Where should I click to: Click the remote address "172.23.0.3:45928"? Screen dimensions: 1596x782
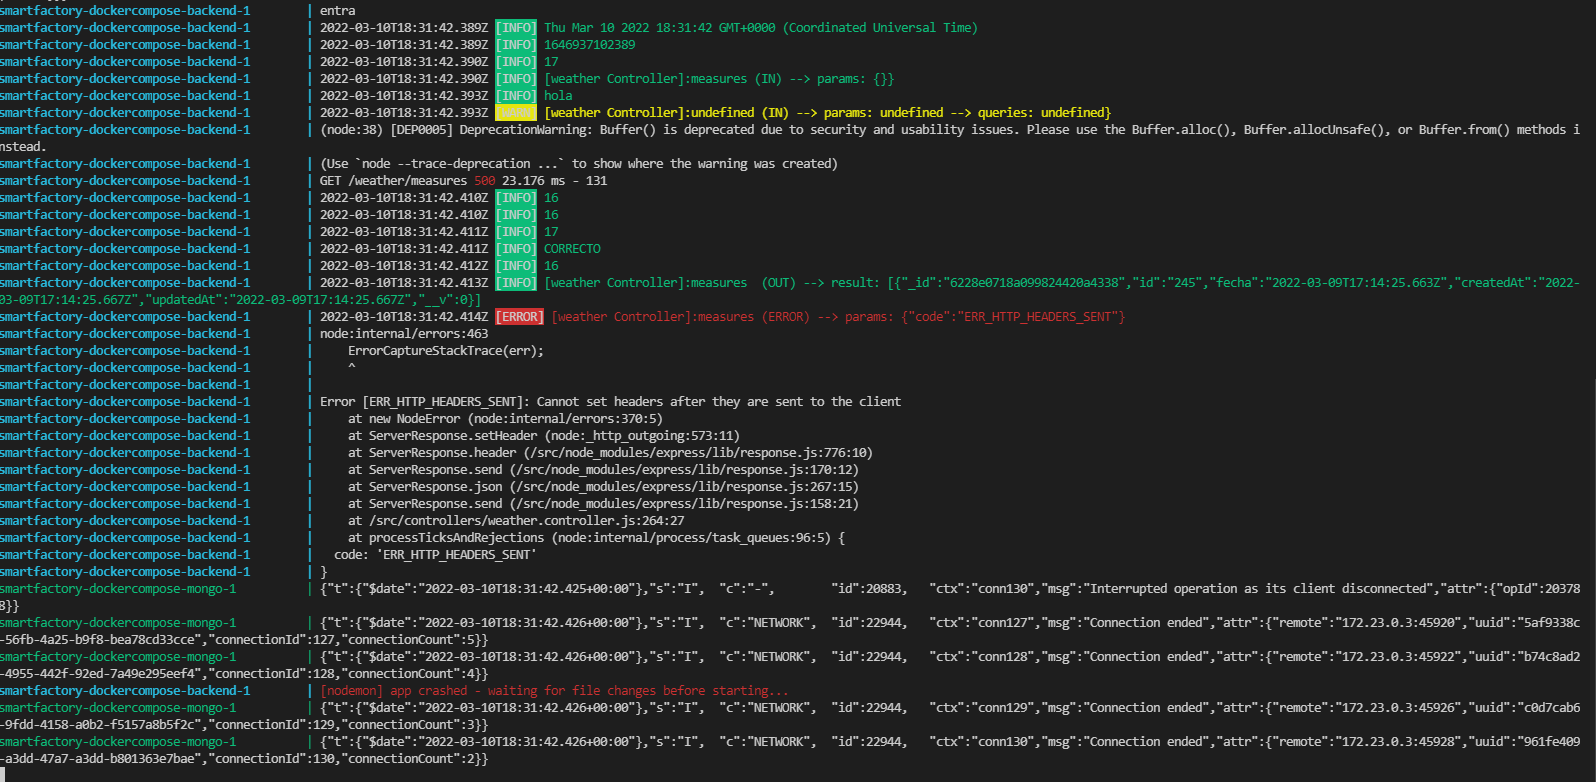click(1397, 742)
